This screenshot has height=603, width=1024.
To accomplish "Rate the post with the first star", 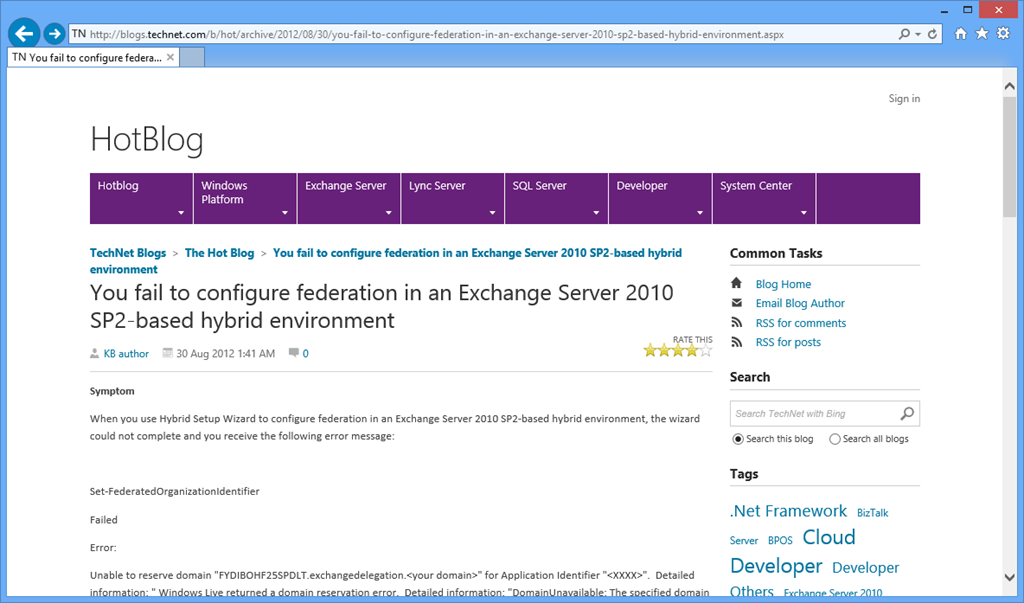I will coord(650,351).
